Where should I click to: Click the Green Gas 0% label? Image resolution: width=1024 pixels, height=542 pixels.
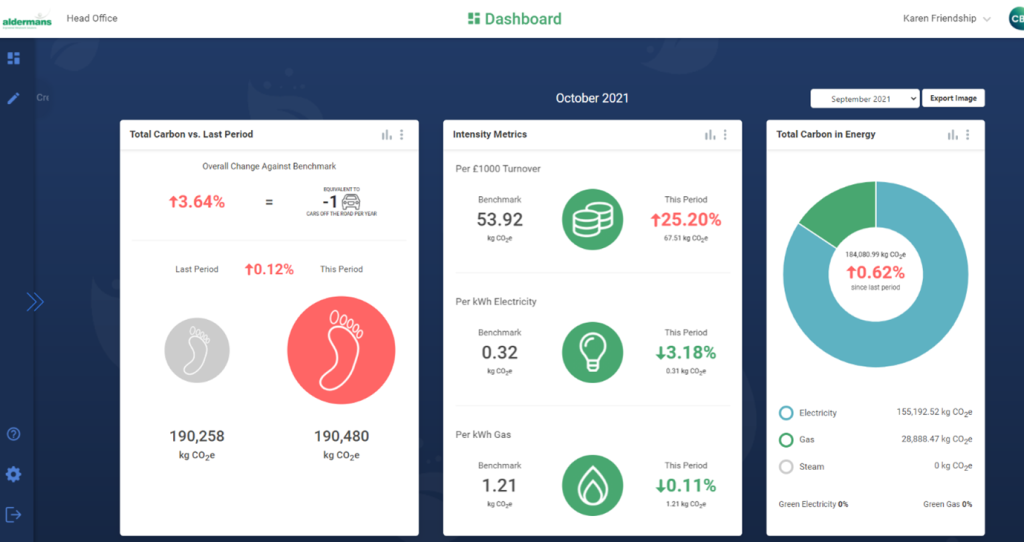click(948, 504)
